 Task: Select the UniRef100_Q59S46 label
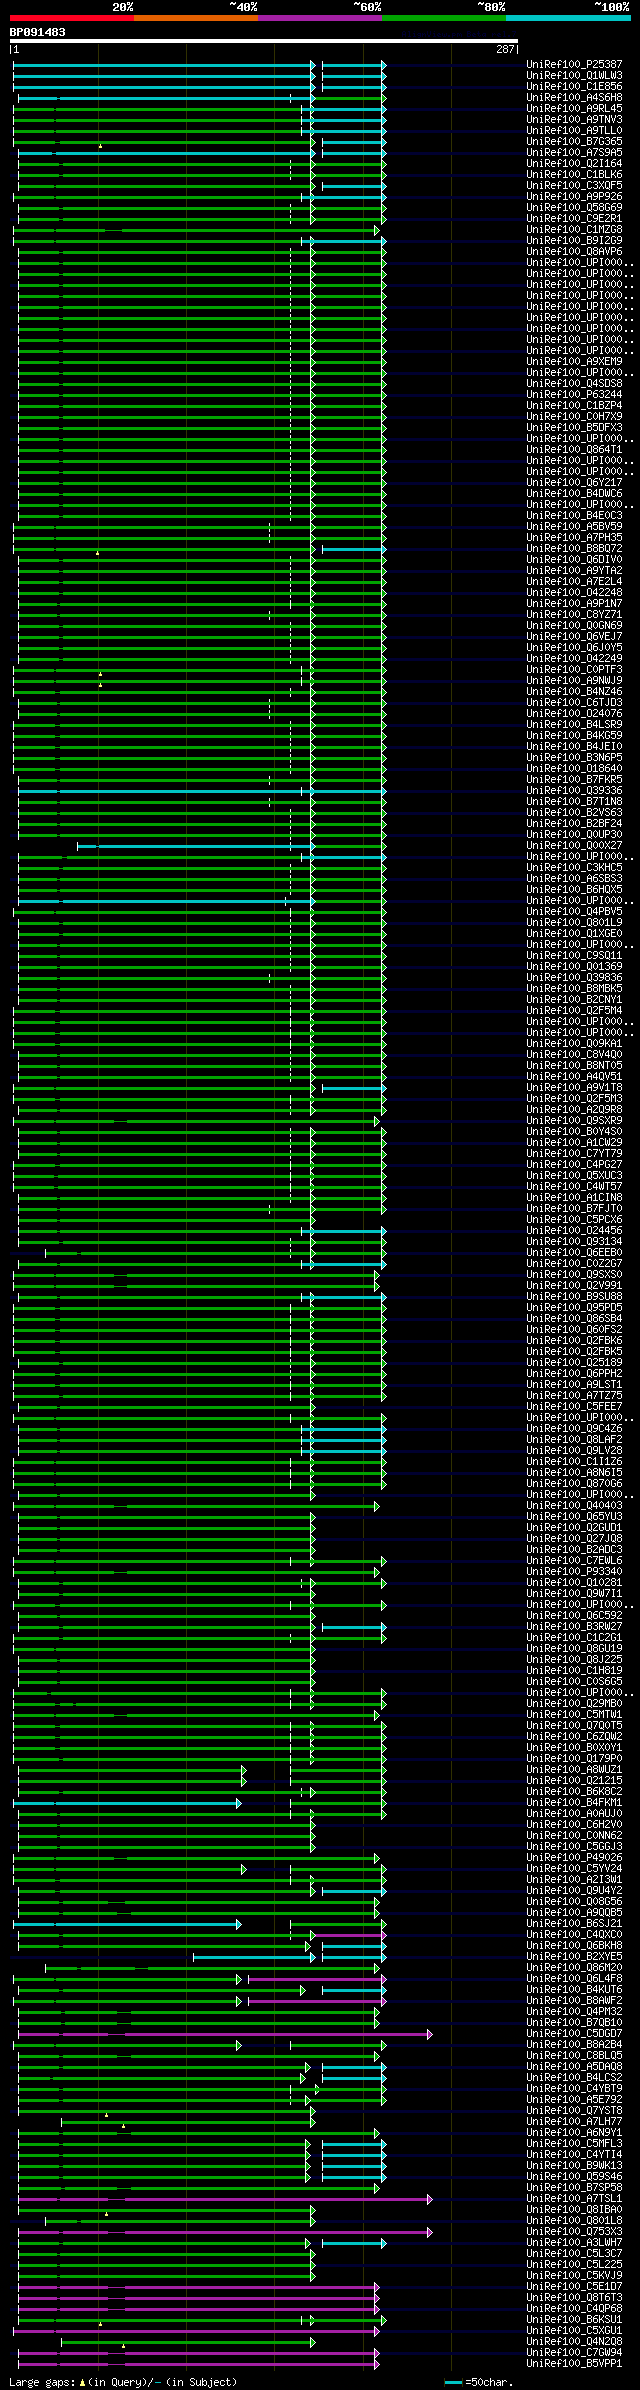tap(574, 2177)
